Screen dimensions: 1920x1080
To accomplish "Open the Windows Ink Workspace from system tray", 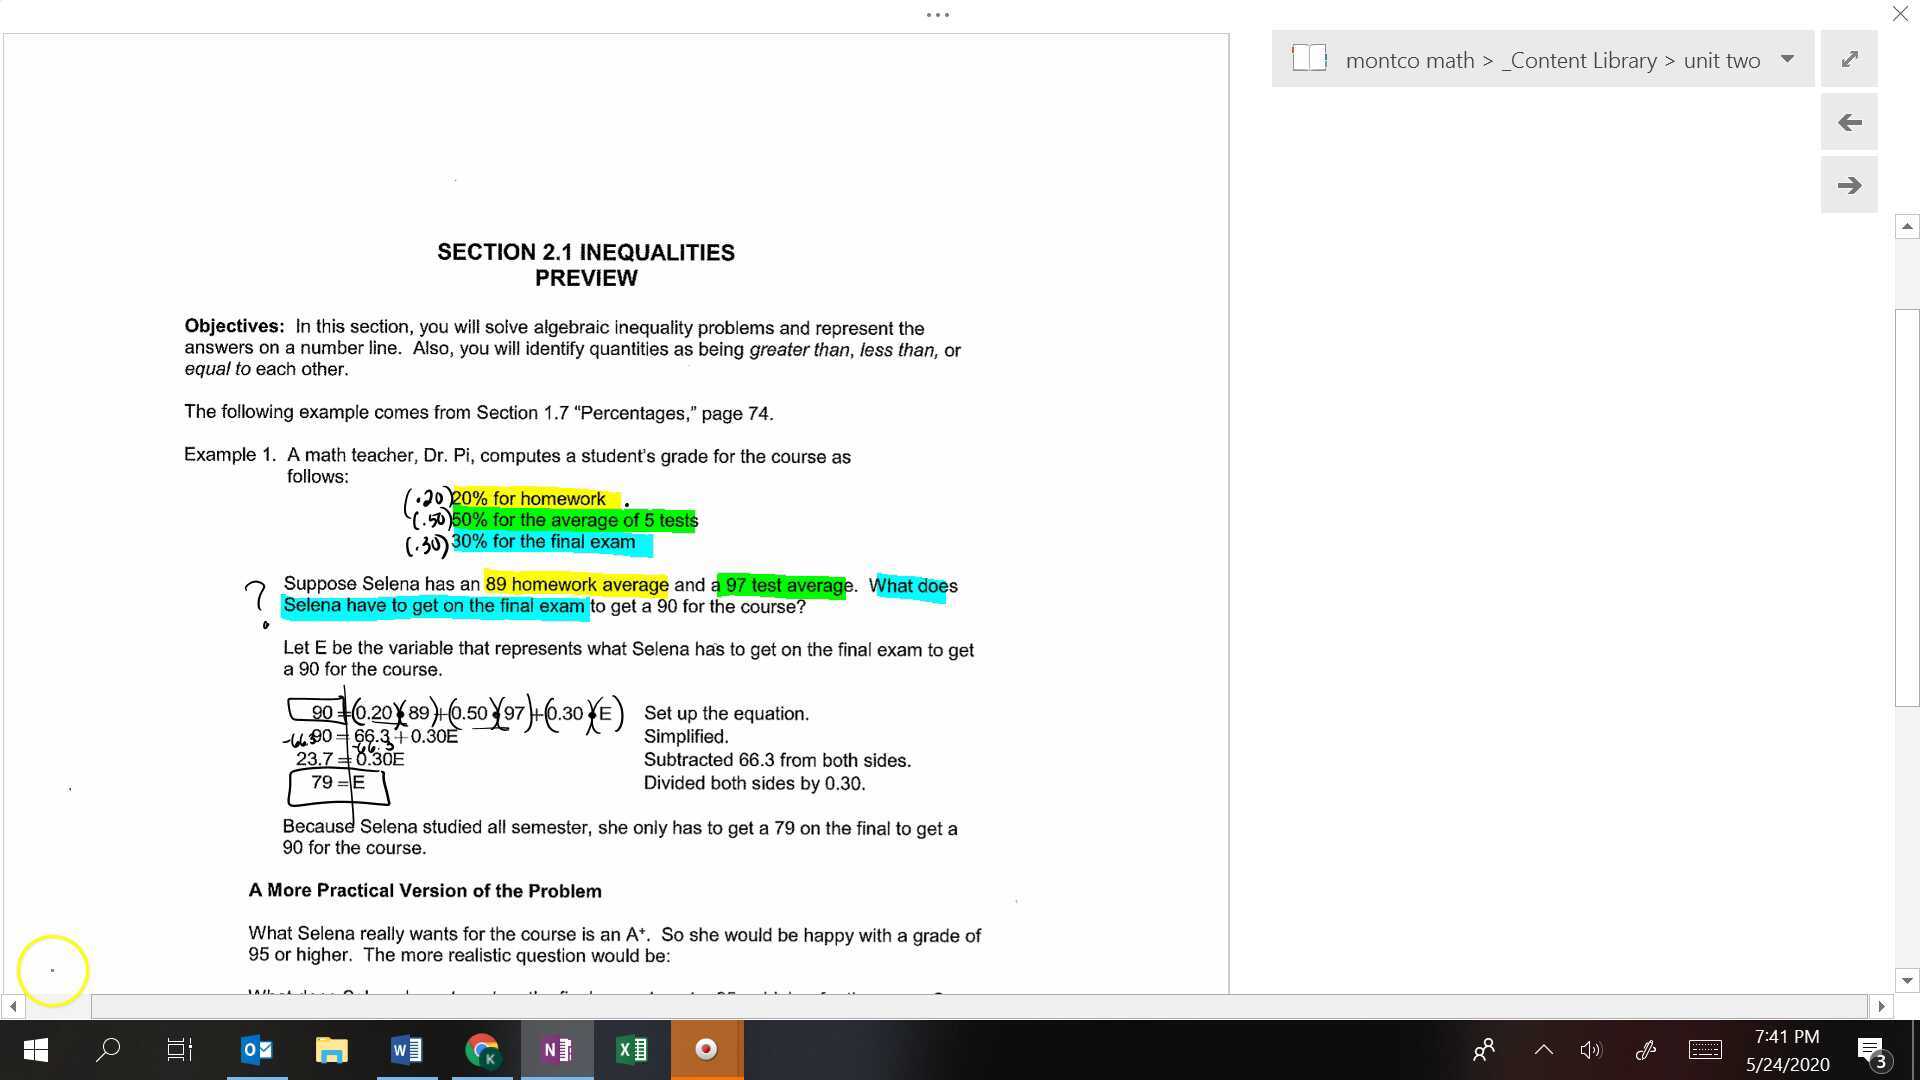I will click(1646, 1049).
